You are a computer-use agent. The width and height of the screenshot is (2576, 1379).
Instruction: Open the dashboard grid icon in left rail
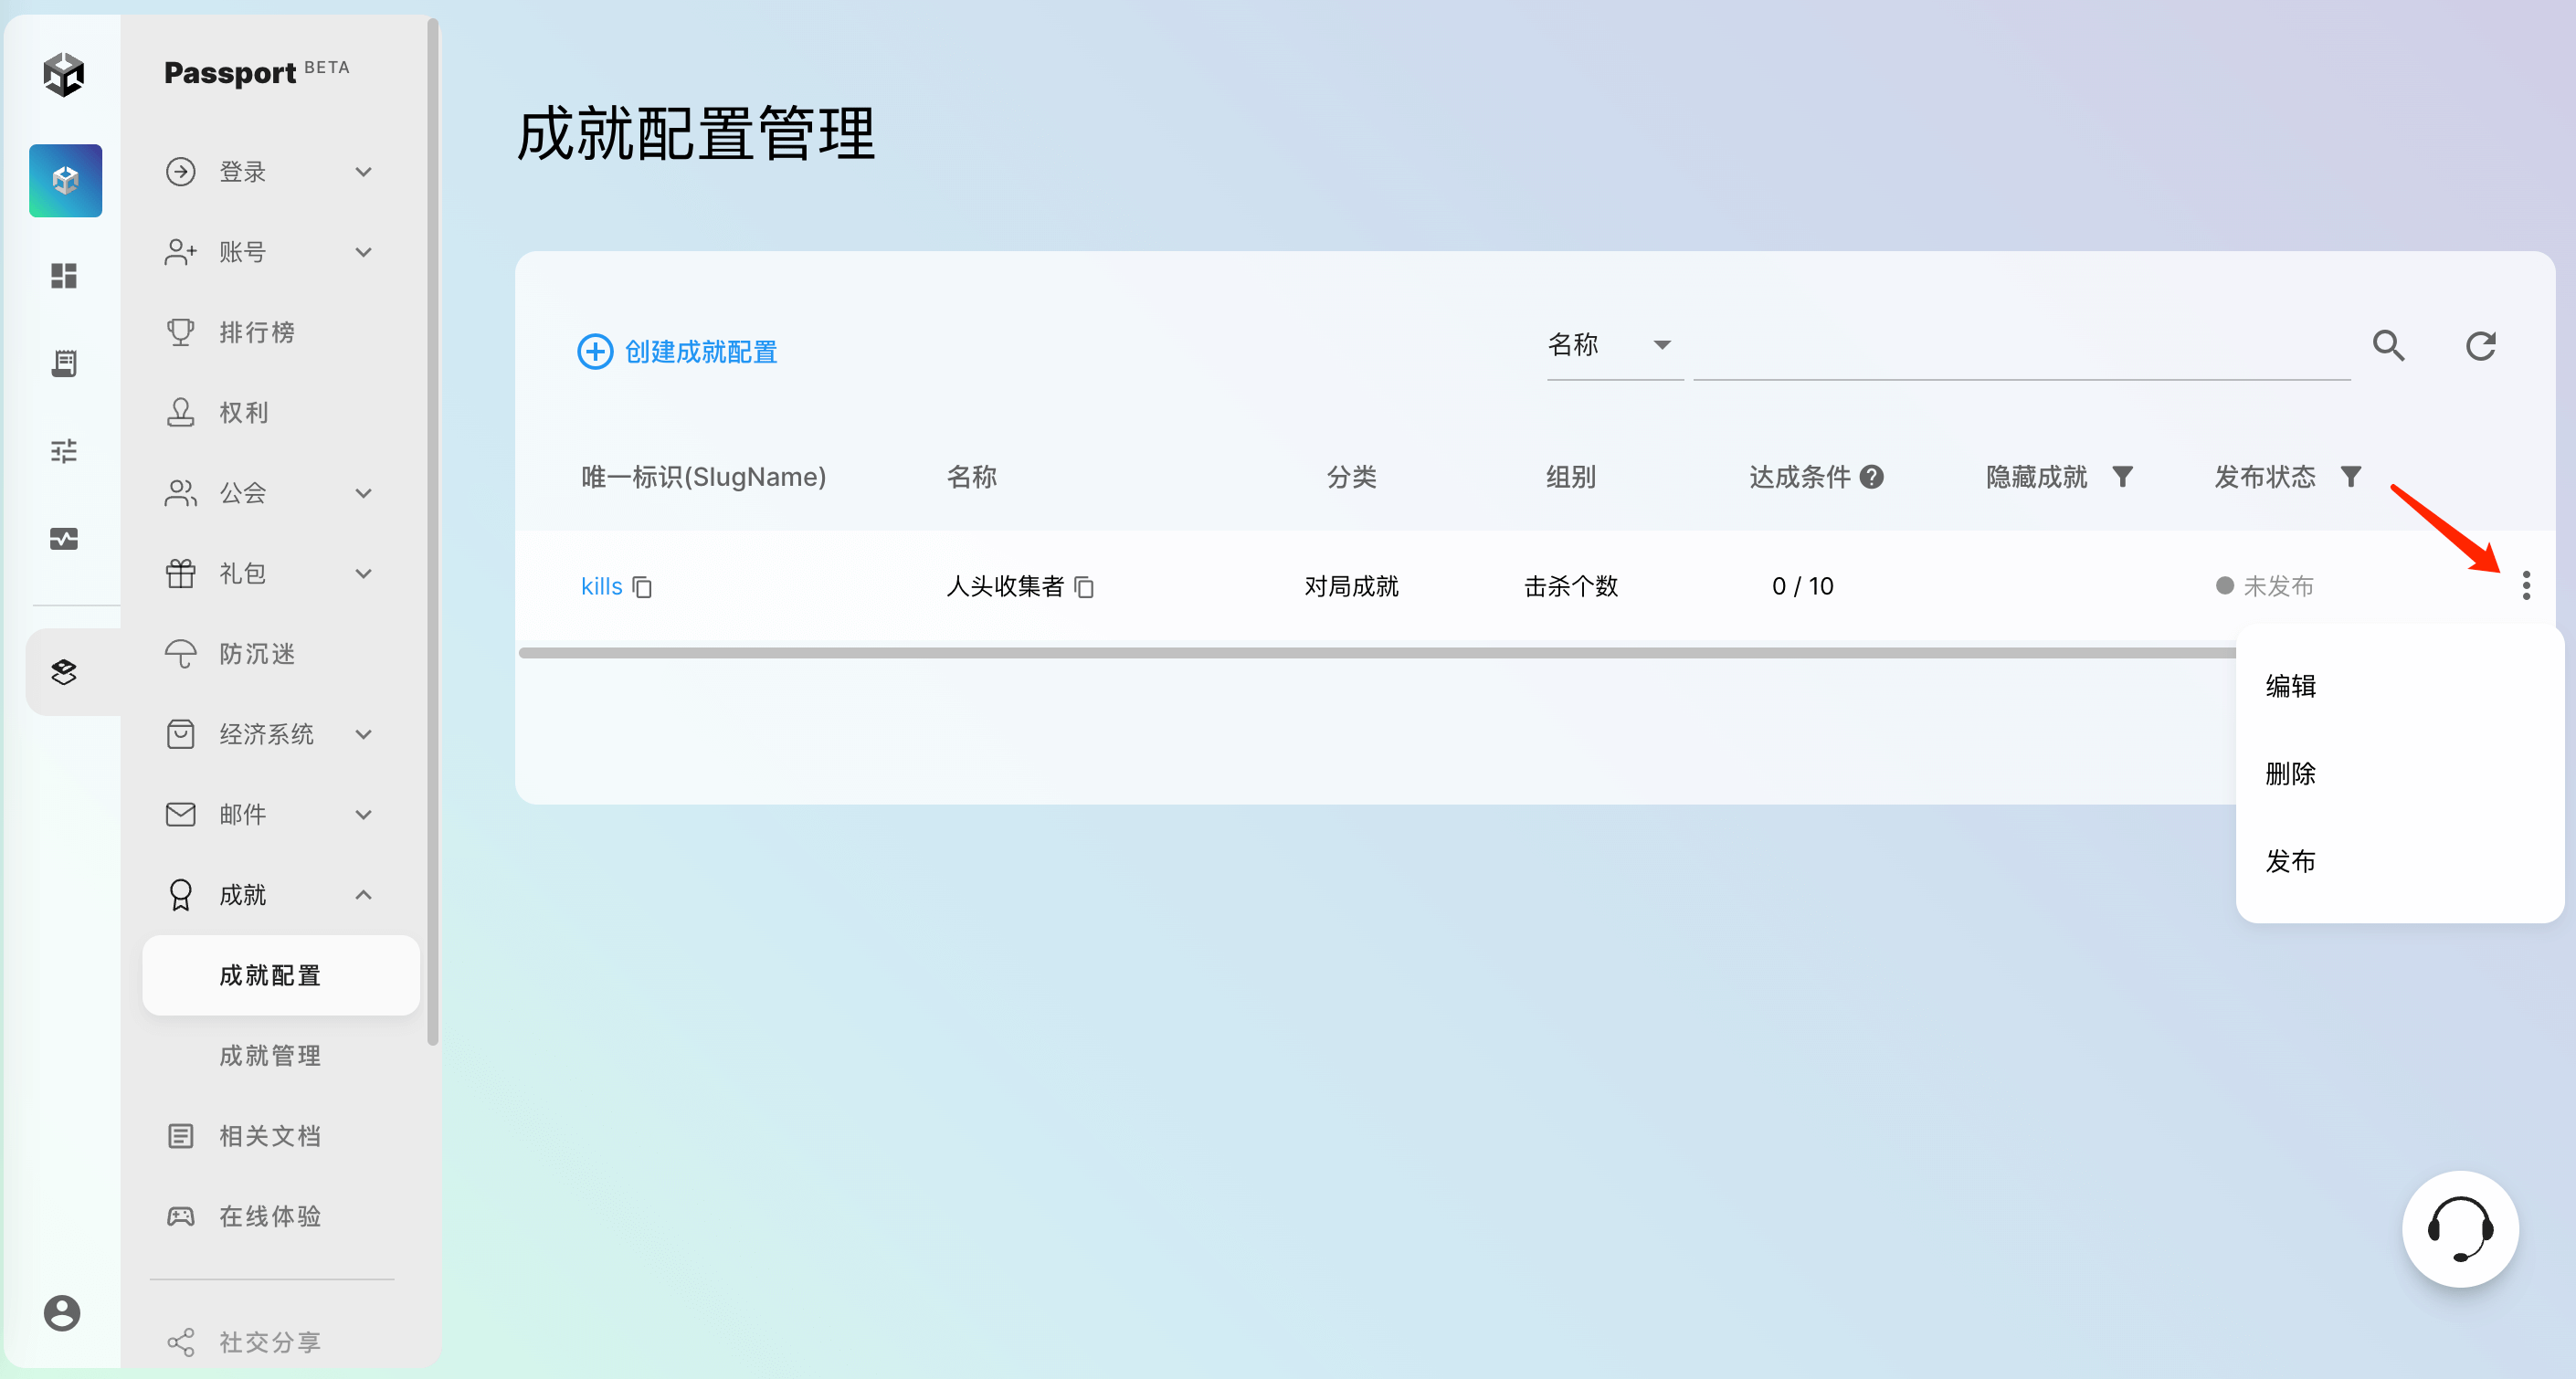pos(64,275)
